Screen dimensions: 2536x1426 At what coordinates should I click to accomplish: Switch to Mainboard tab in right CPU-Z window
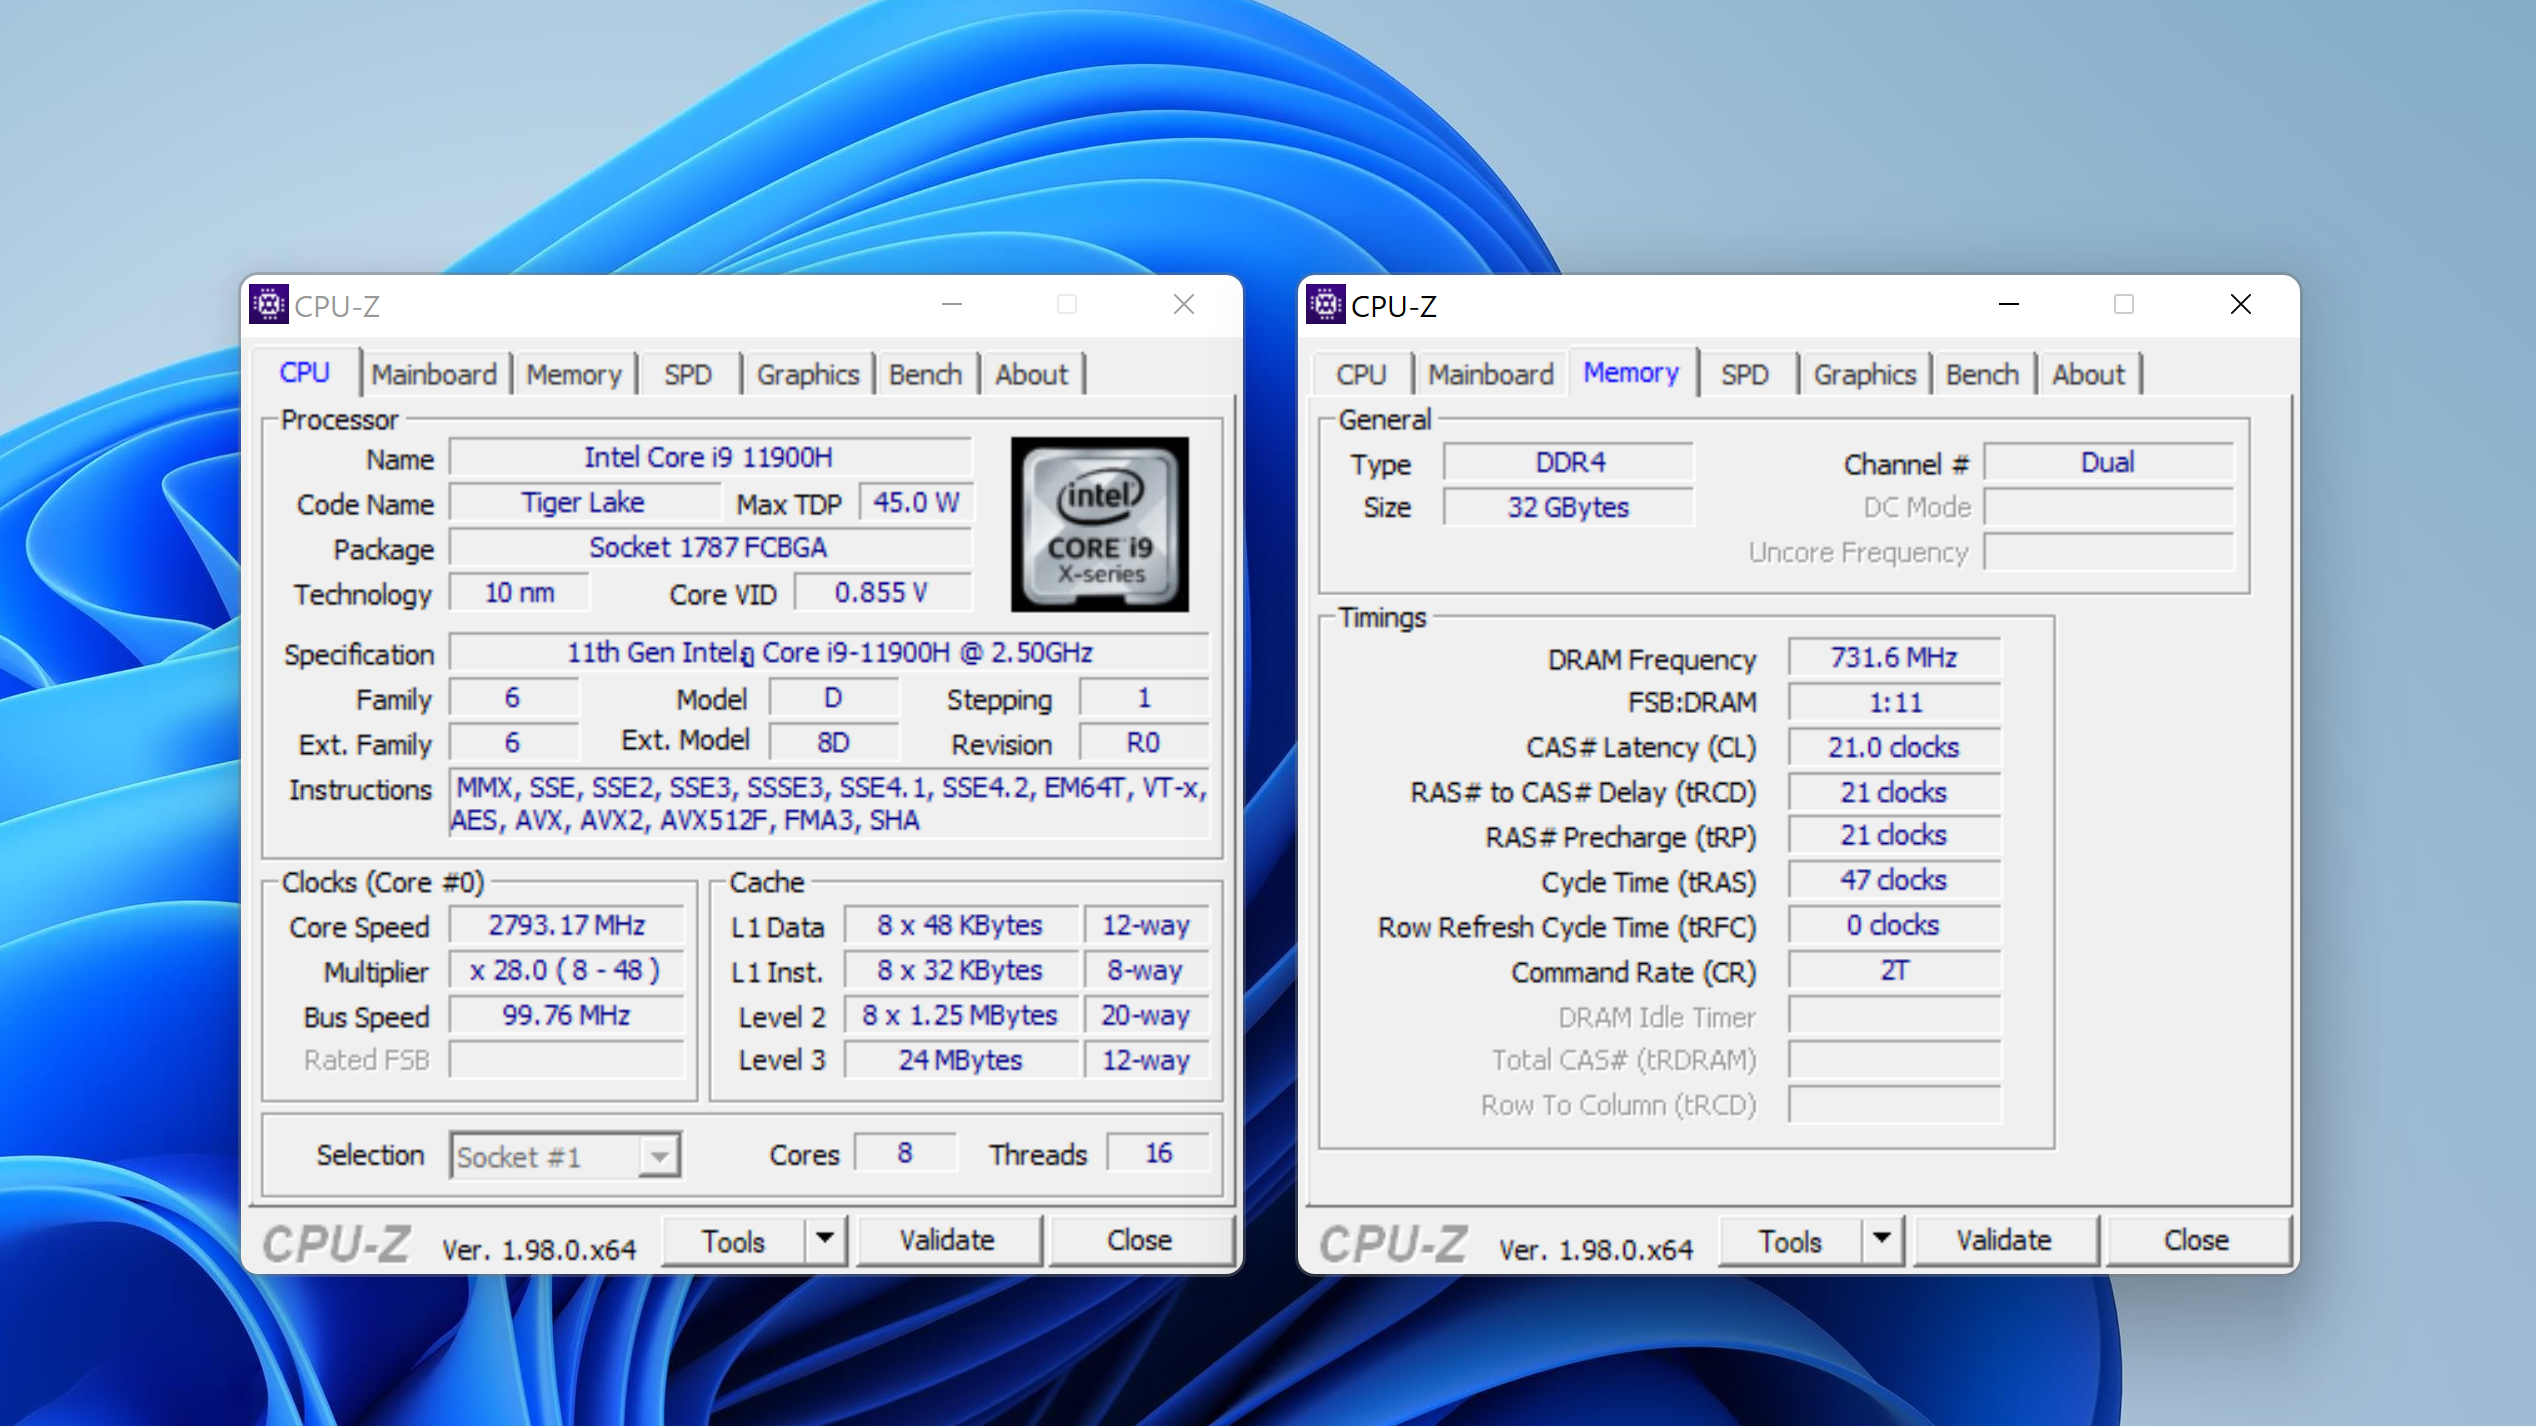tap(1491, 374)
